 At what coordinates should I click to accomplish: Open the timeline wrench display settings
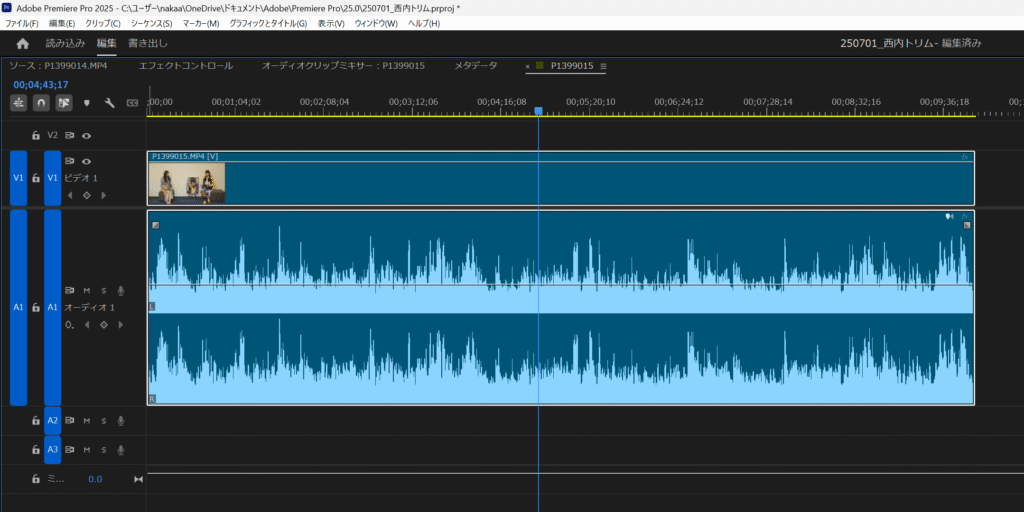click(x=109, y=102)
